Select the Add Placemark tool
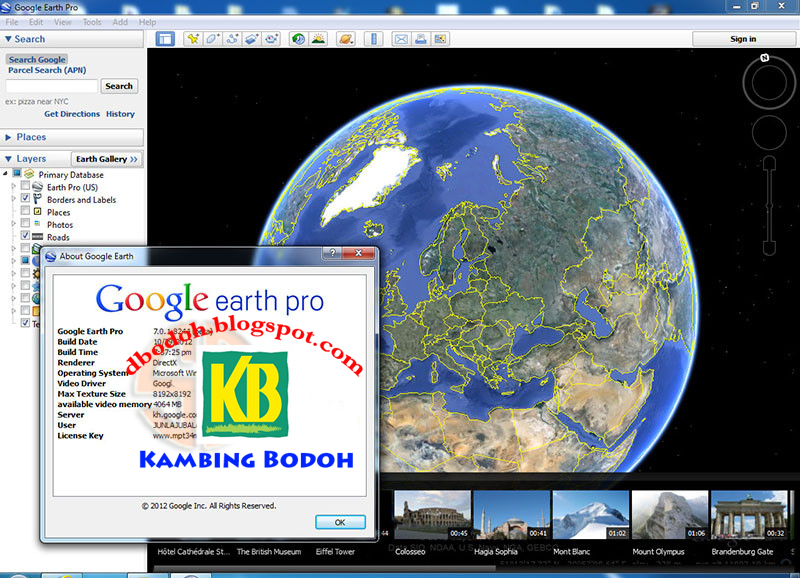Viewport: 800px width, 578px height. click(192, 39)
